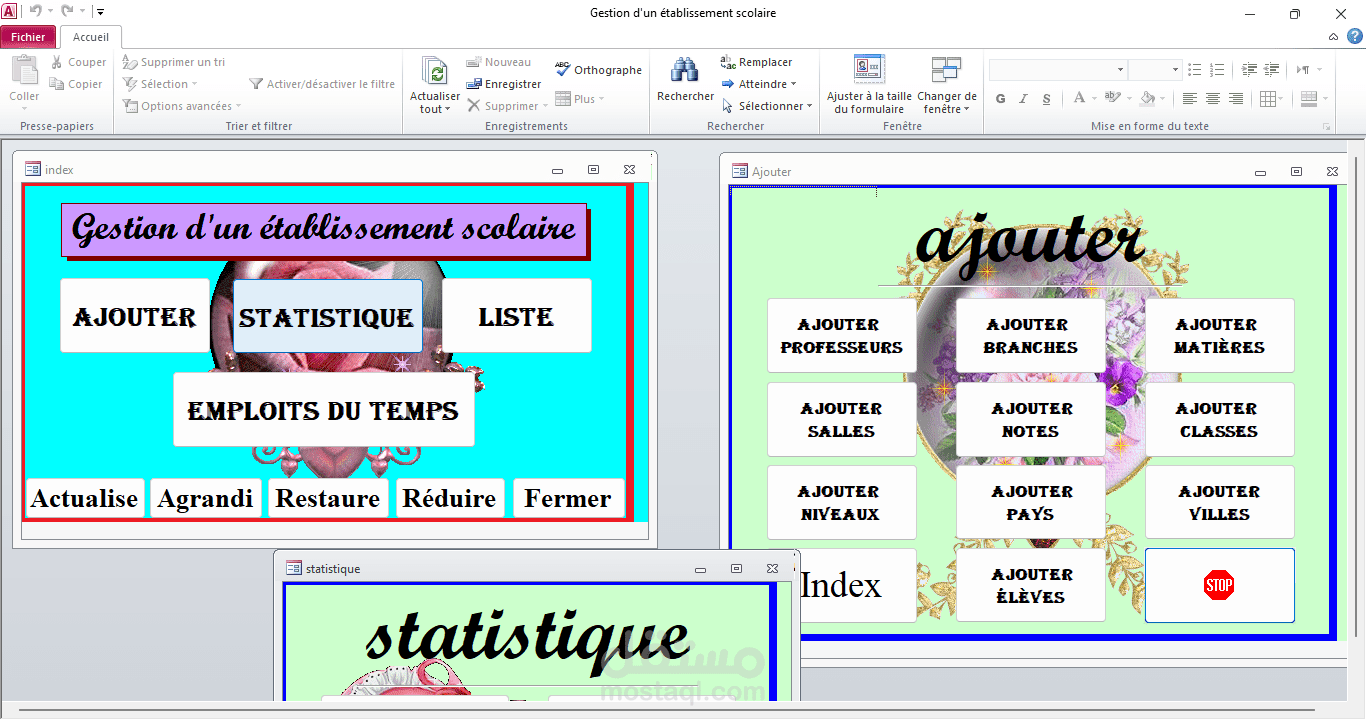The image size is (1366, 720).
Task: Open the font name combo box
Action: (x=1120, y=70)
